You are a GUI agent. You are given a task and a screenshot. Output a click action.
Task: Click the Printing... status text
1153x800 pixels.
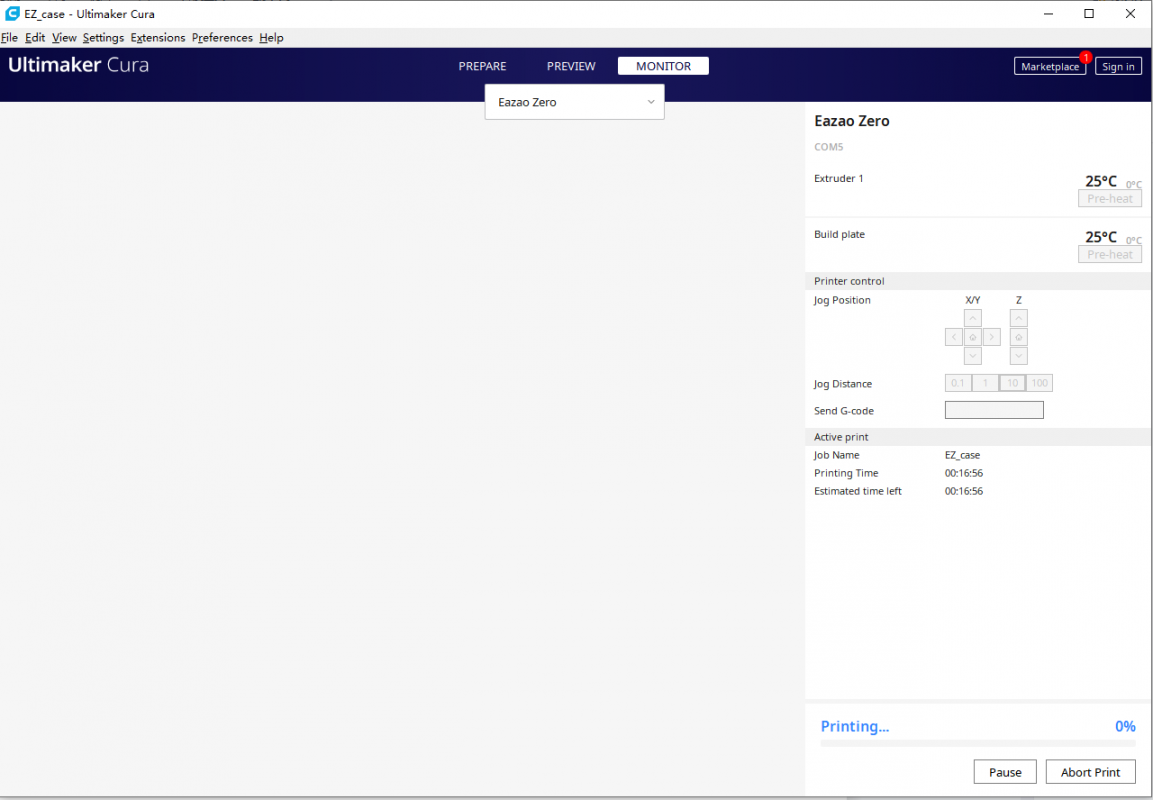pyautogui.click(x=854, y=726)
